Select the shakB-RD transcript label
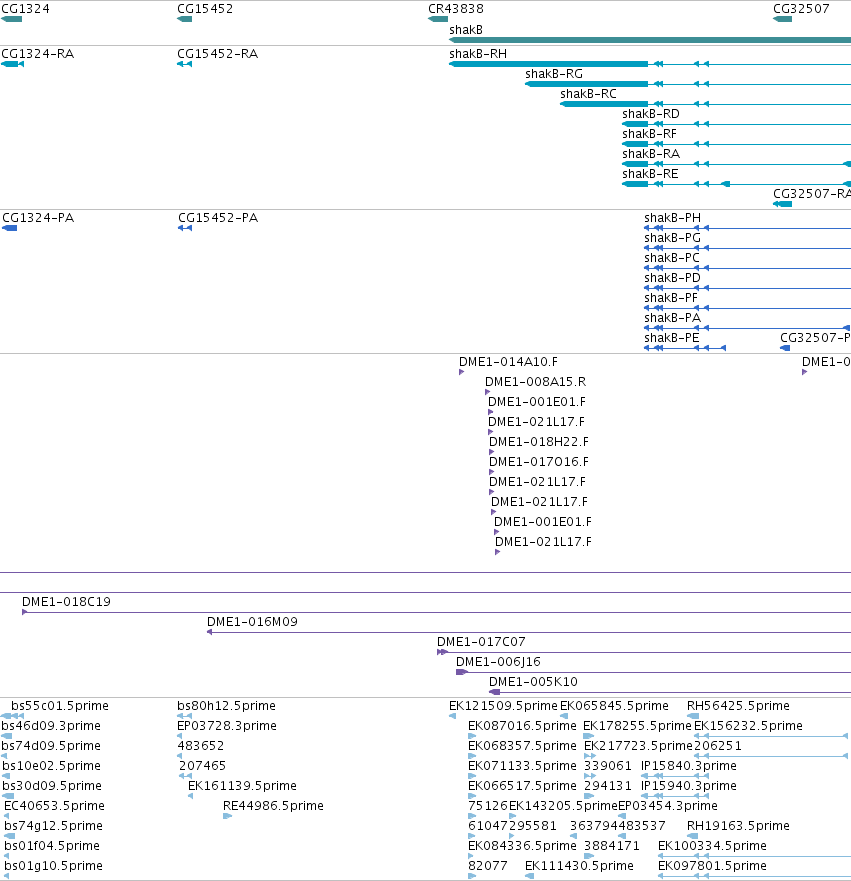 tap(650, 114)
